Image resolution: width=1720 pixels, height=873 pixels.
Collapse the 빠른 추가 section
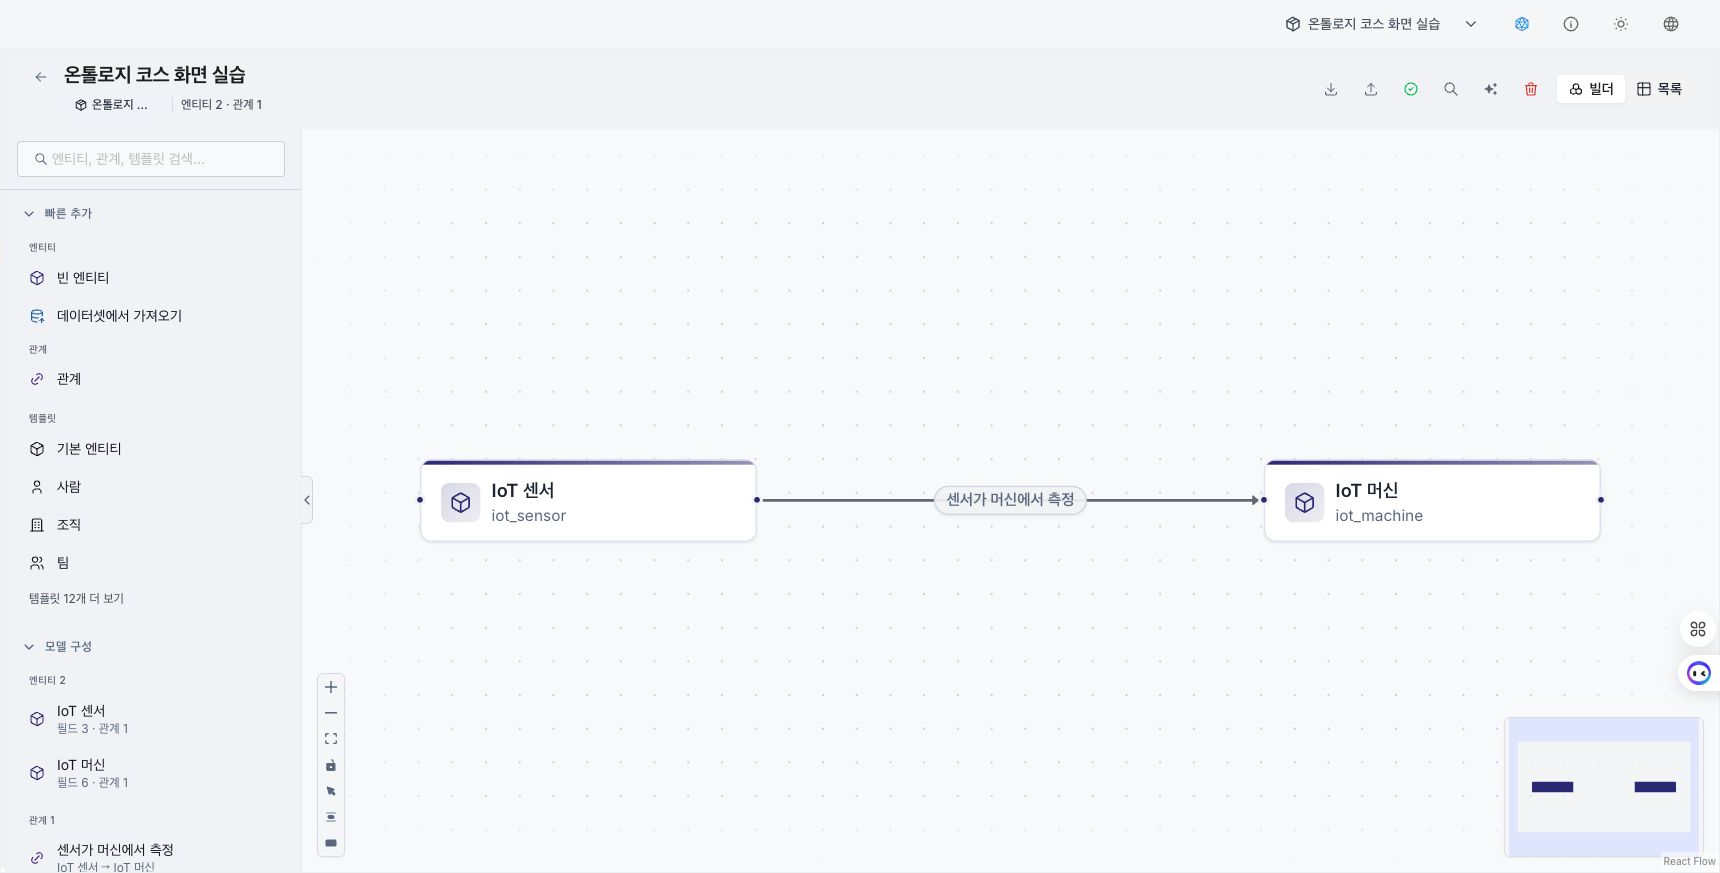59,213
